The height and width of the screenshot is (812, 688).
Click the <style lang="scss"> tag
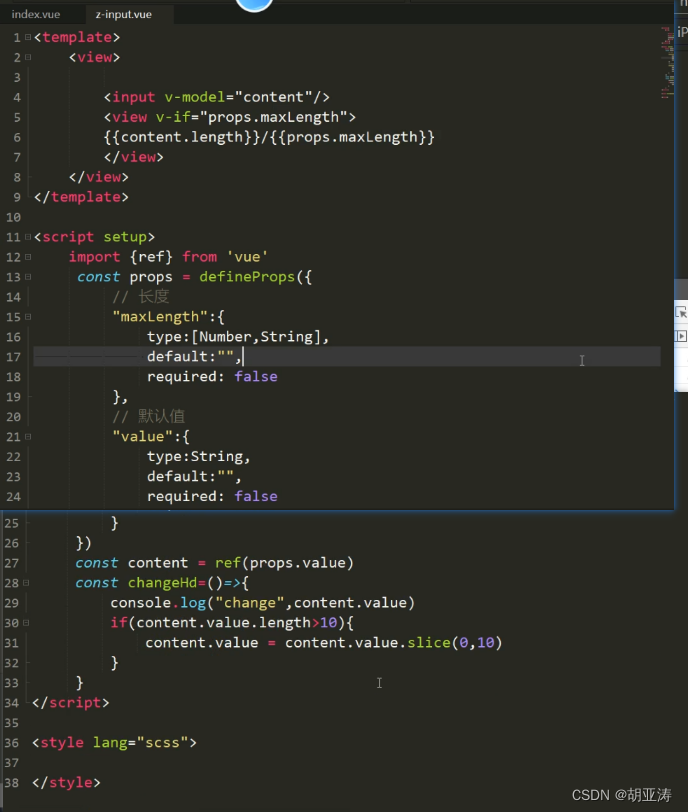point(114,743)
